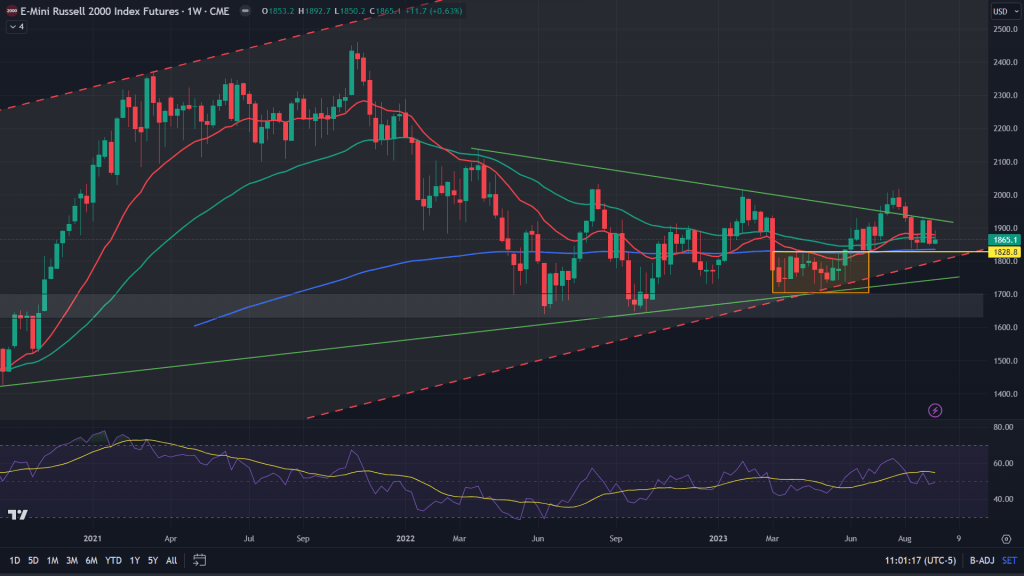Image resolution: width=1024 pixels, height=576 pixels.
Task: Click the All time range button
Action: [x=172, y=559]
